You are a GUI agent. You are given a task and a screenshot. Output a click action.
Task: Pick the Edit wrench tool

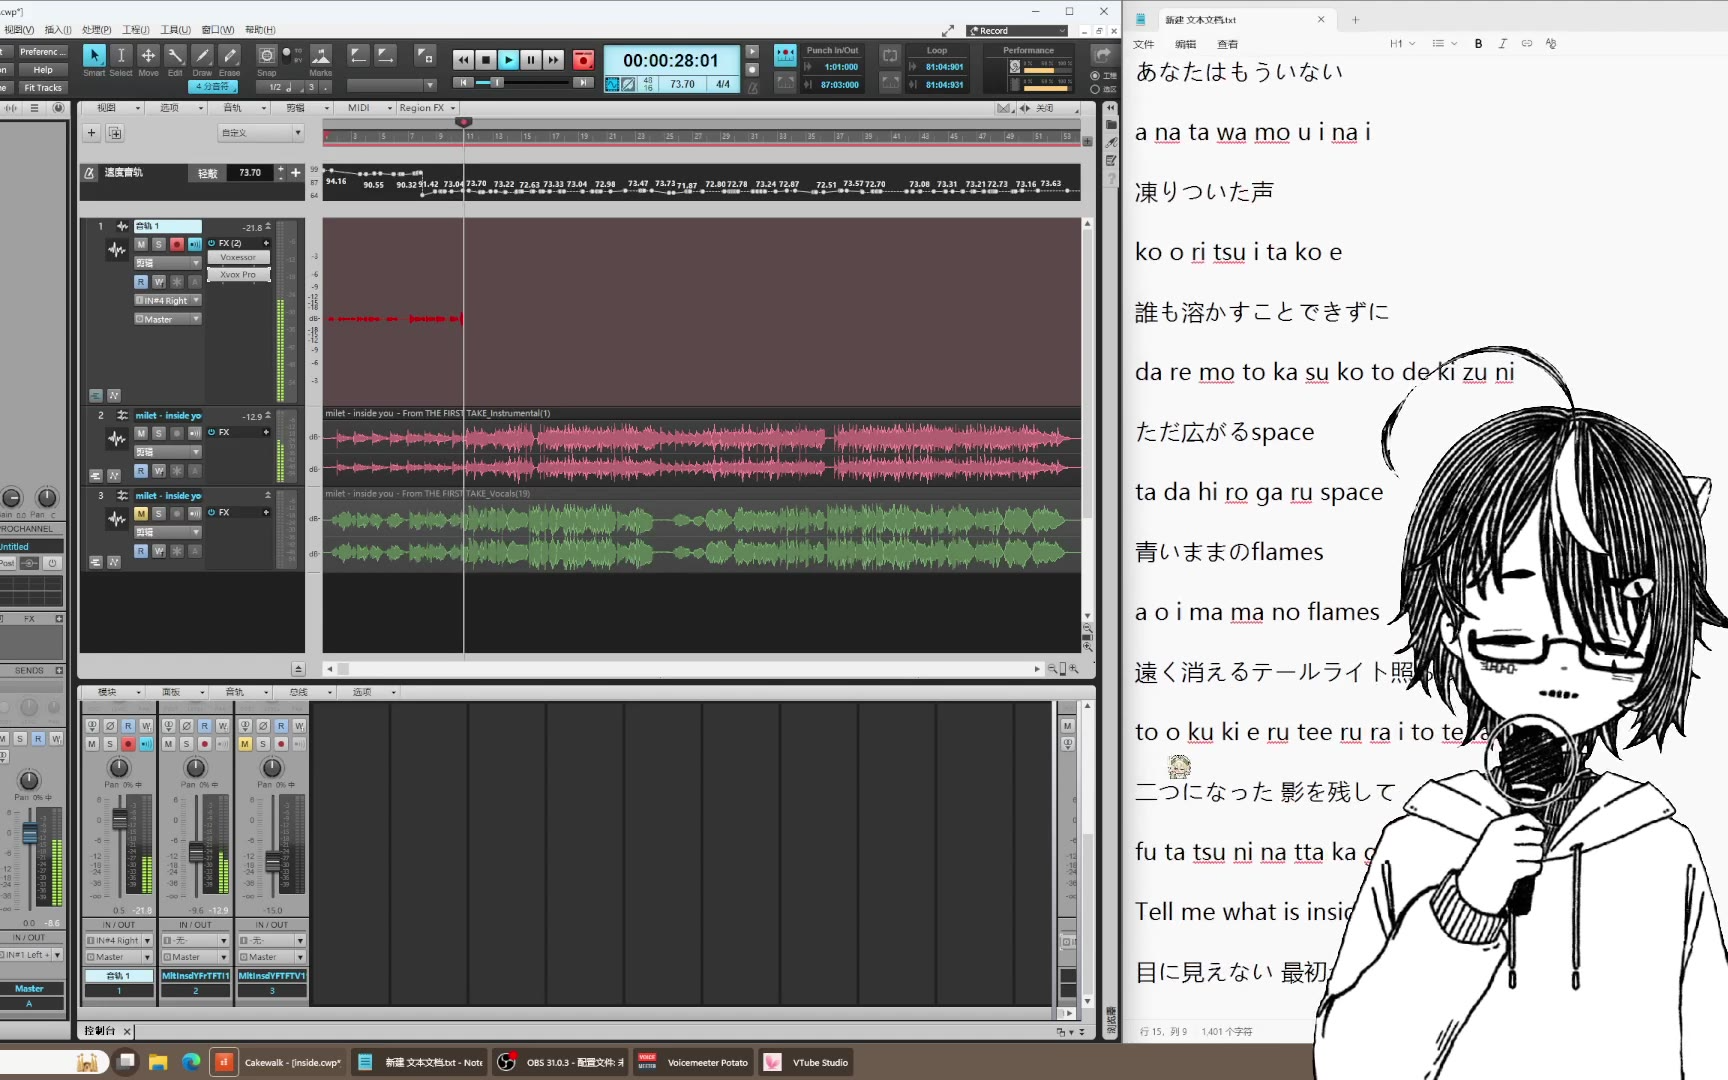[x=175, y=56]
